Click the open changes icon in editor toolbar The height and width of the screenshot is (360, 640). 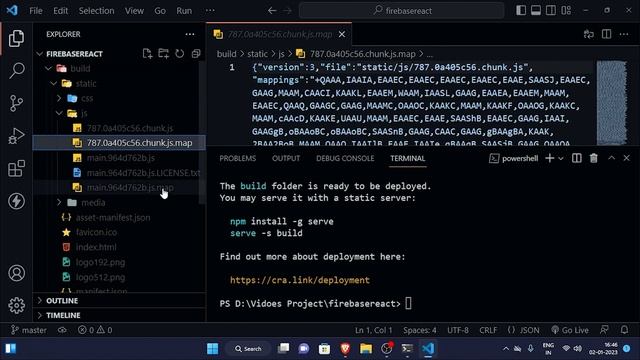pyautogui.click(x=589, y=34)
